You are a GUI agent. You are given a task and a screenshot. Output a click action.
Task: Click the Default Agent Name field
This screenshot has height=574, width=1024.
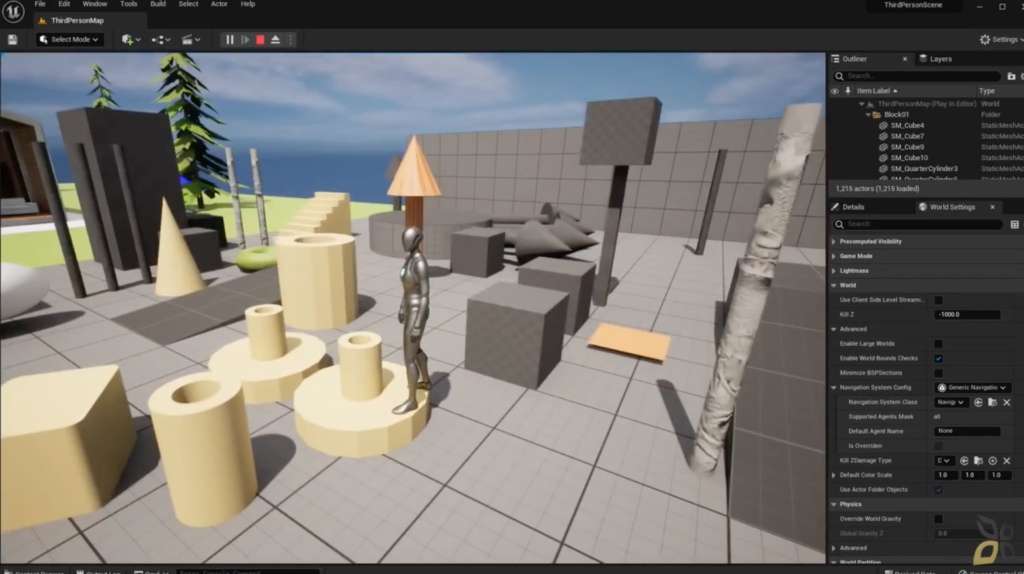(967, 431)
